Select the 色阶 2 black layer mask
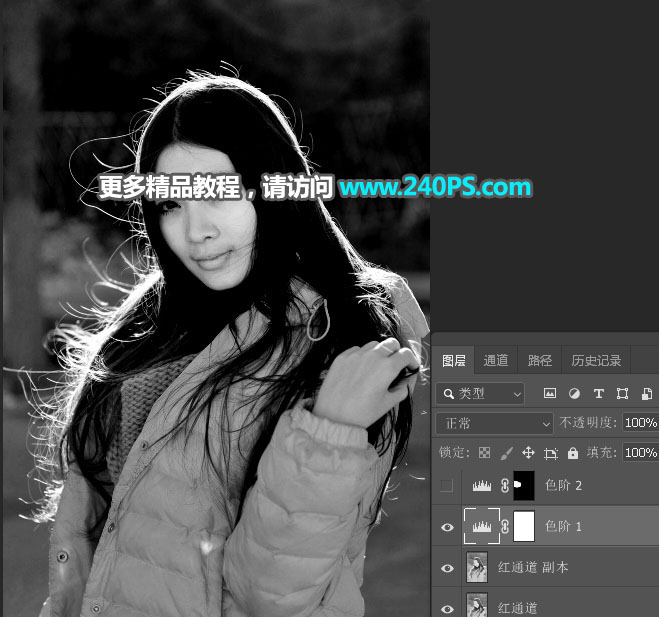659x617 pixels. pos(524,485)
